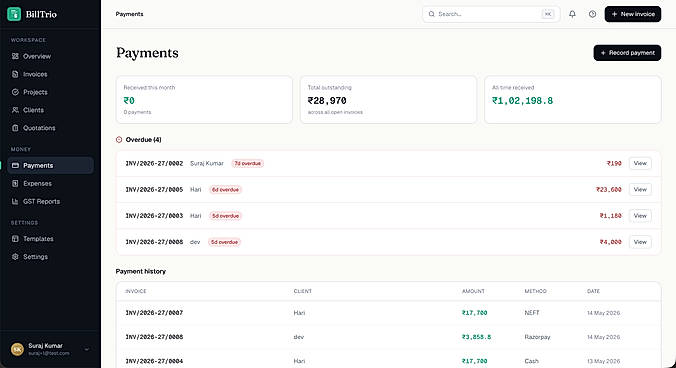This screenshot has width=676, height=368.
Task: Click the NEFT method cell
Action: coord(532,313)
